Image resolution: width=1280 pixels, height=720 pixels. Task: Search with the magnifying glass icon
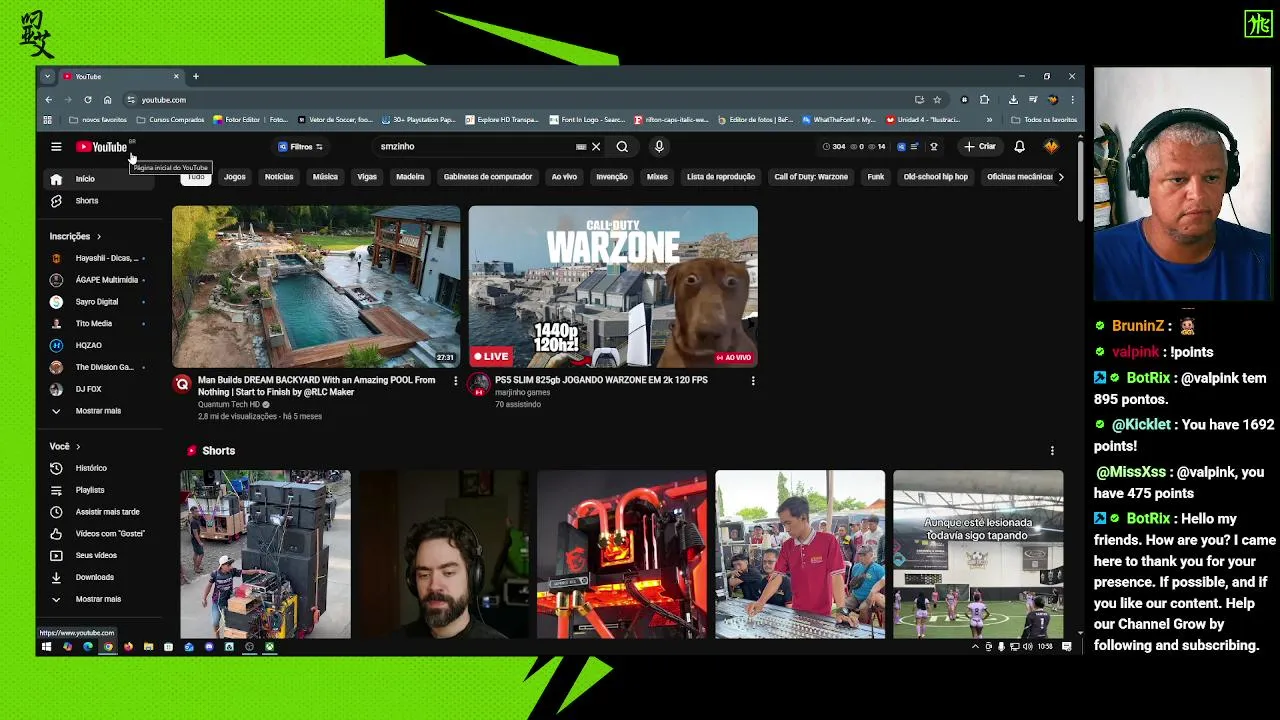622,147
